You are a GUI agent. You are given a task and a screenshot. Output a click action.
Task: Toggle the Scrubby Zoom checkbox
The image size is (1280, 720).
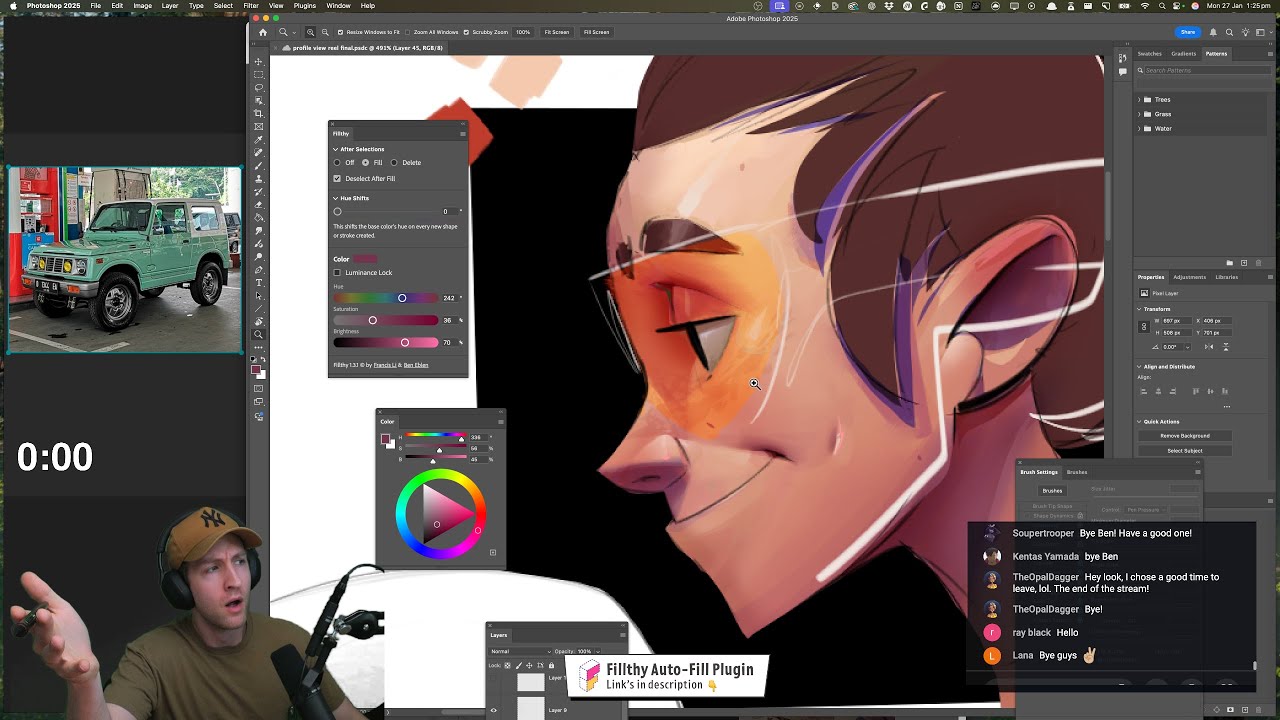466,32
